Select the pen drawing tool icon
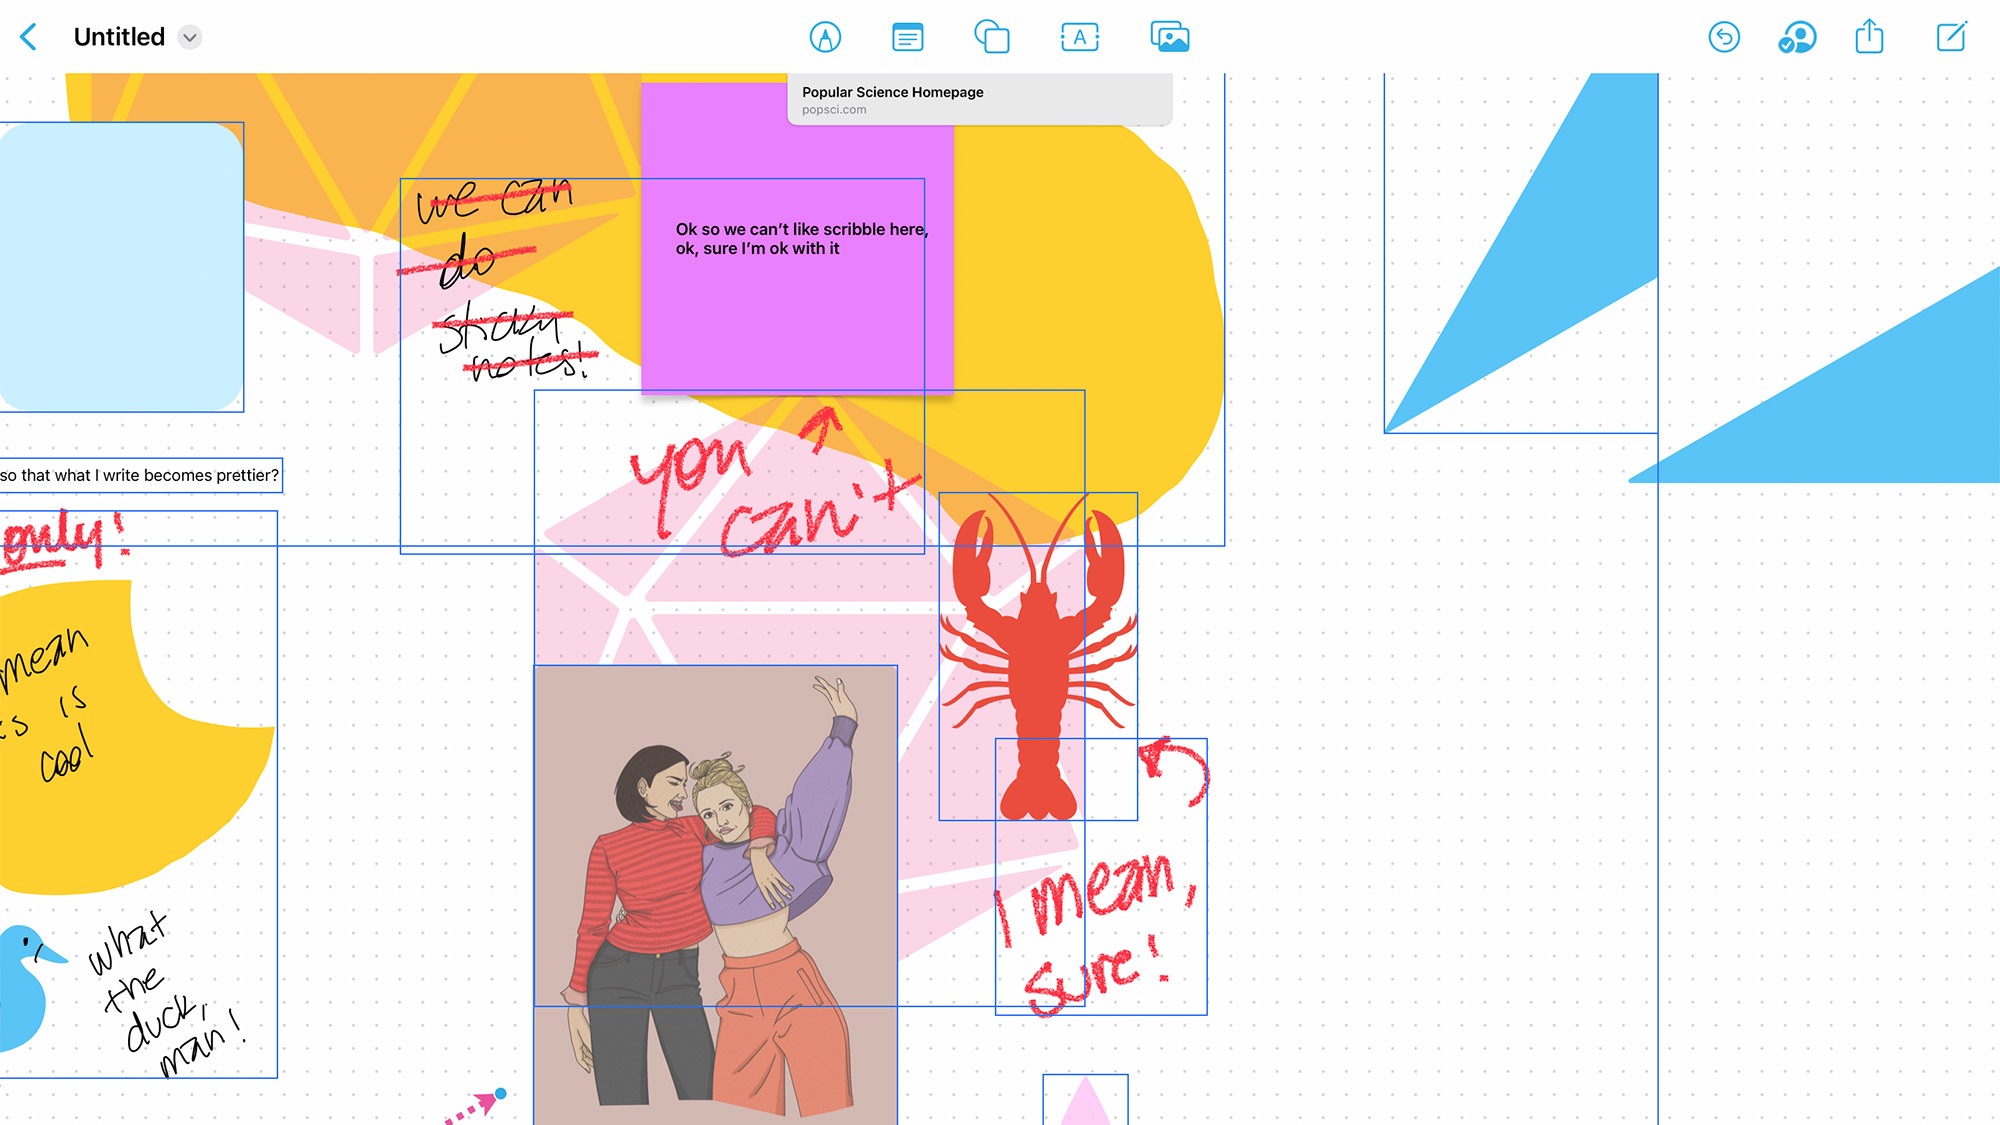2000x1125 pixels. [x=825, y=37]
